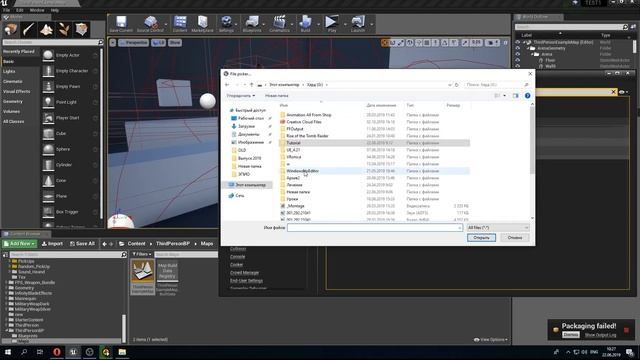The width and height of the screenshot is (640, 360).
Task: Click the help icon in File picker
Action: (527, 96)
